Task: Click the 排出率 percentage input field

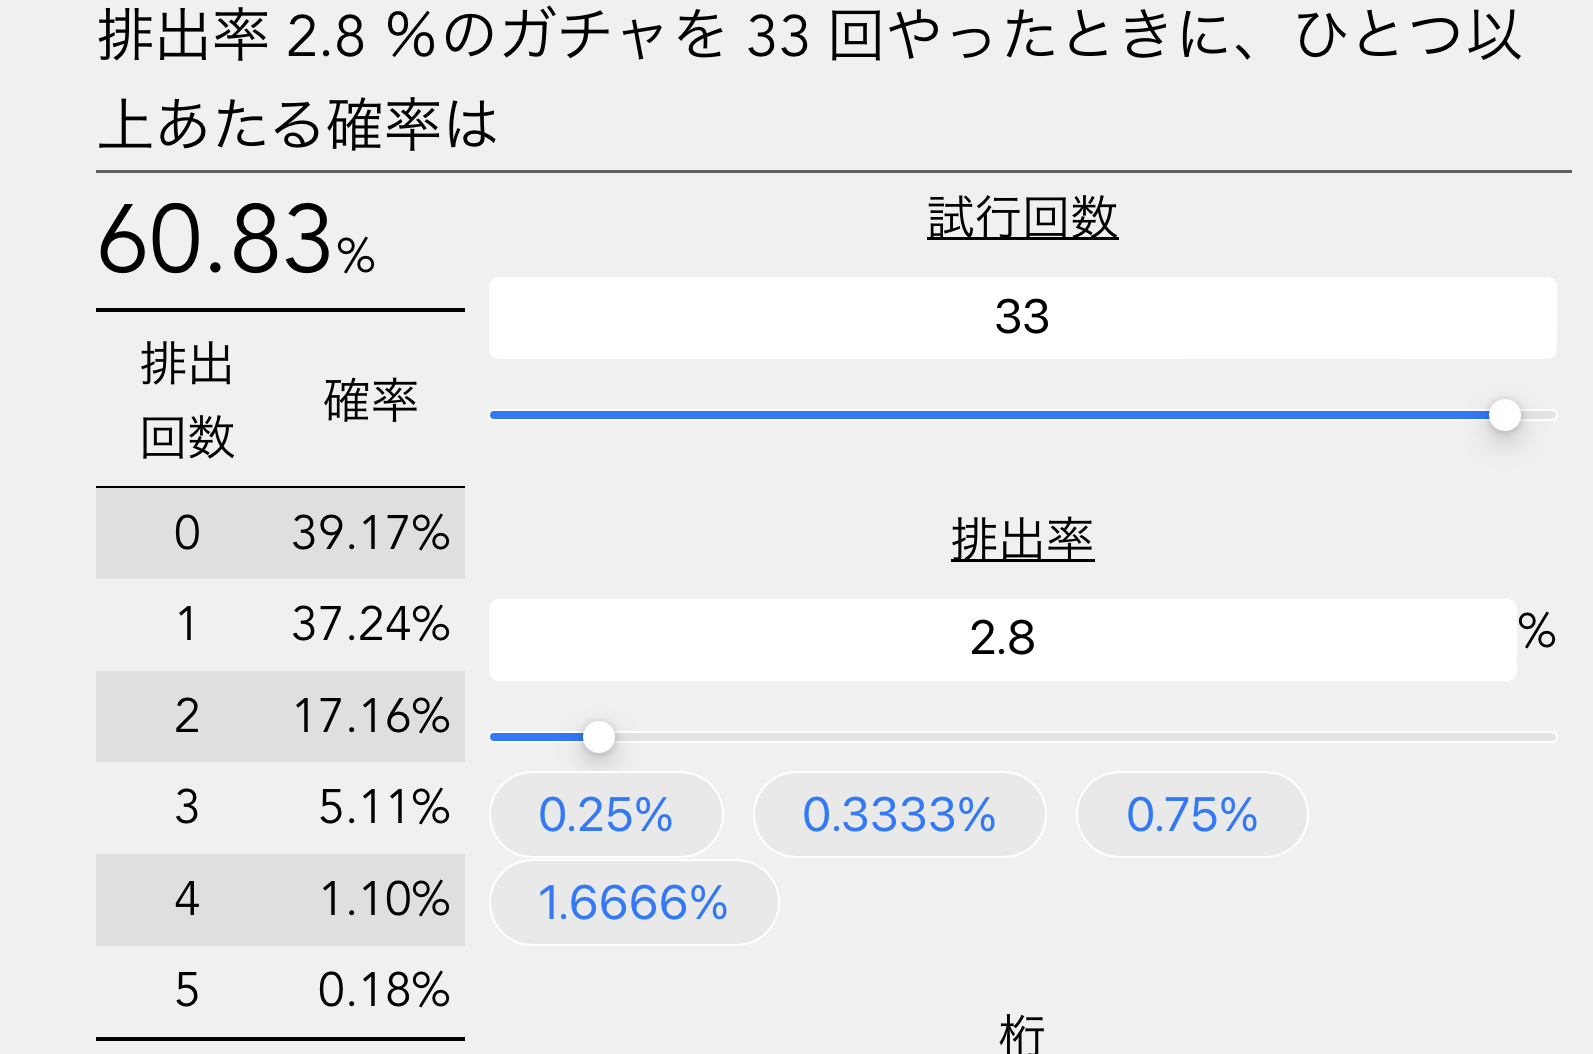Action: (1002, 640)
